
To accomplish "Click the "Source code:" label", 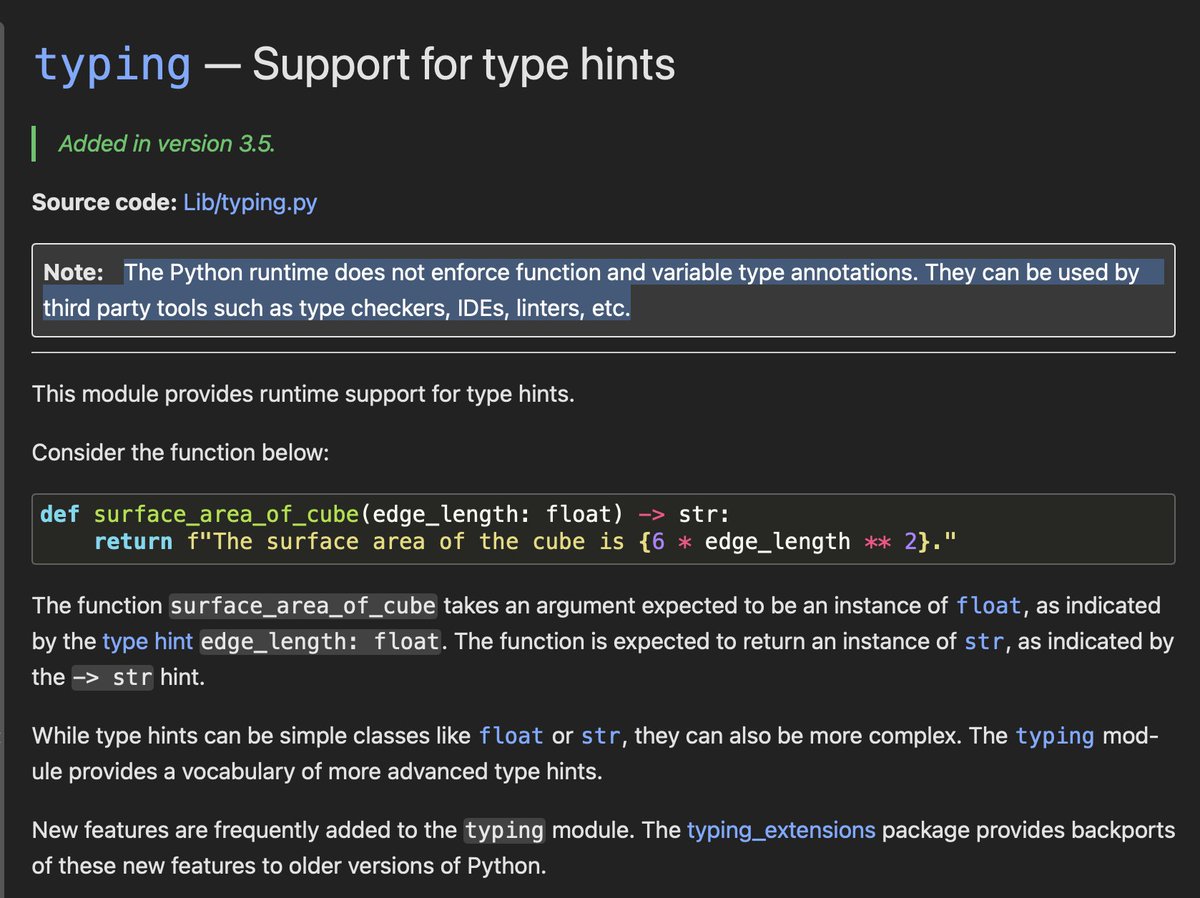I will [x=104, y=202].
